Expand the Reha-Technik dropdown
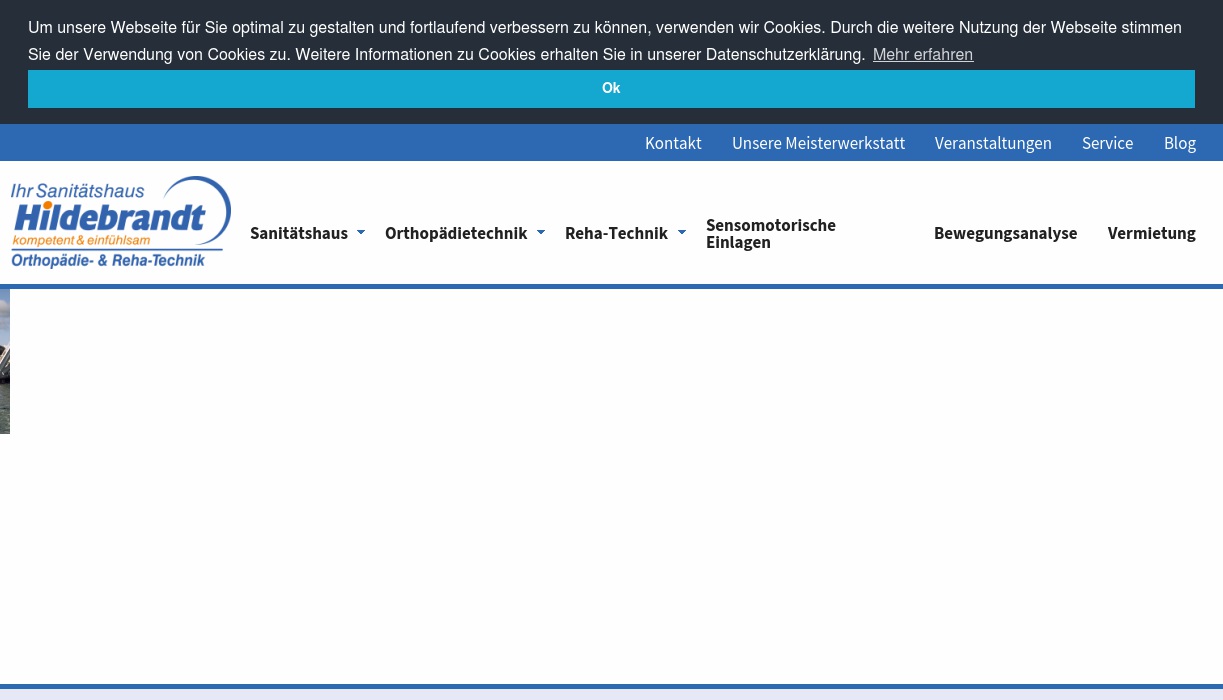The height and width of the screenshot is (700, 1223). (x=681, y=233)
